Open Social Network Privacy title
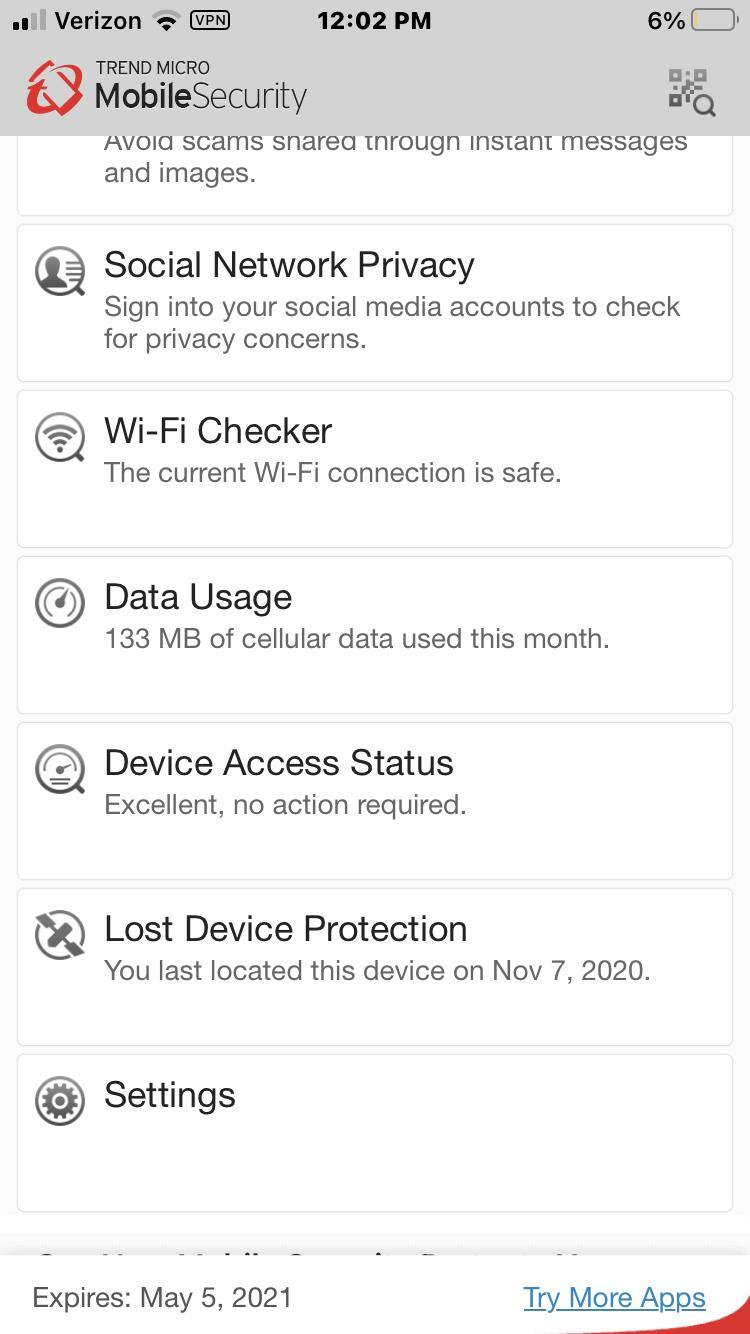Viewport: 750px width, 1334px height. 289,265
